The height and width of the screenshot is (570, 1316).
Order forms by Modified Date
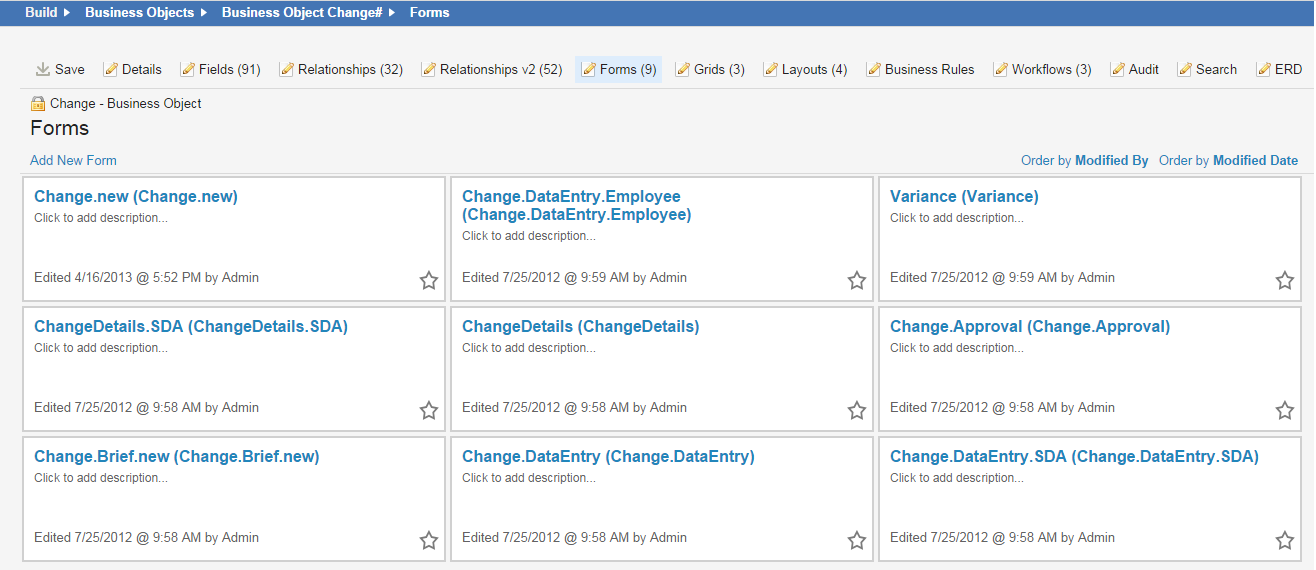tap(1254, 161)
